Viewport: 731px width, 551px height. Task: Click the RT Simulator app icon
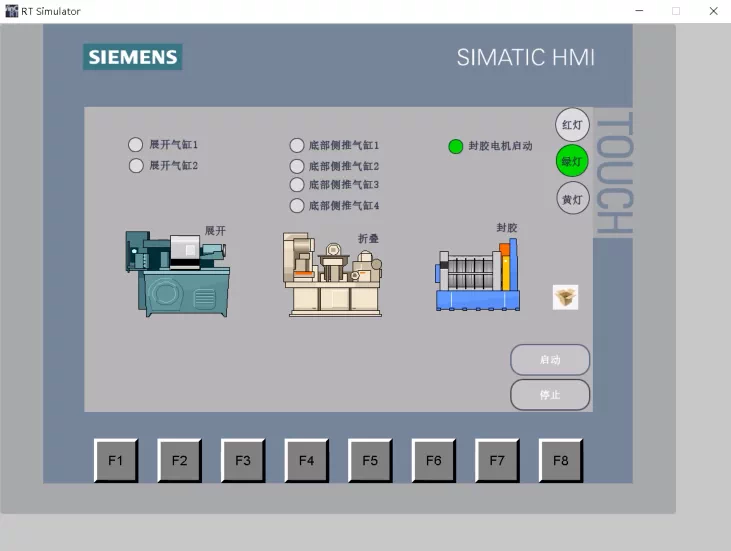[x=11, y=11]
